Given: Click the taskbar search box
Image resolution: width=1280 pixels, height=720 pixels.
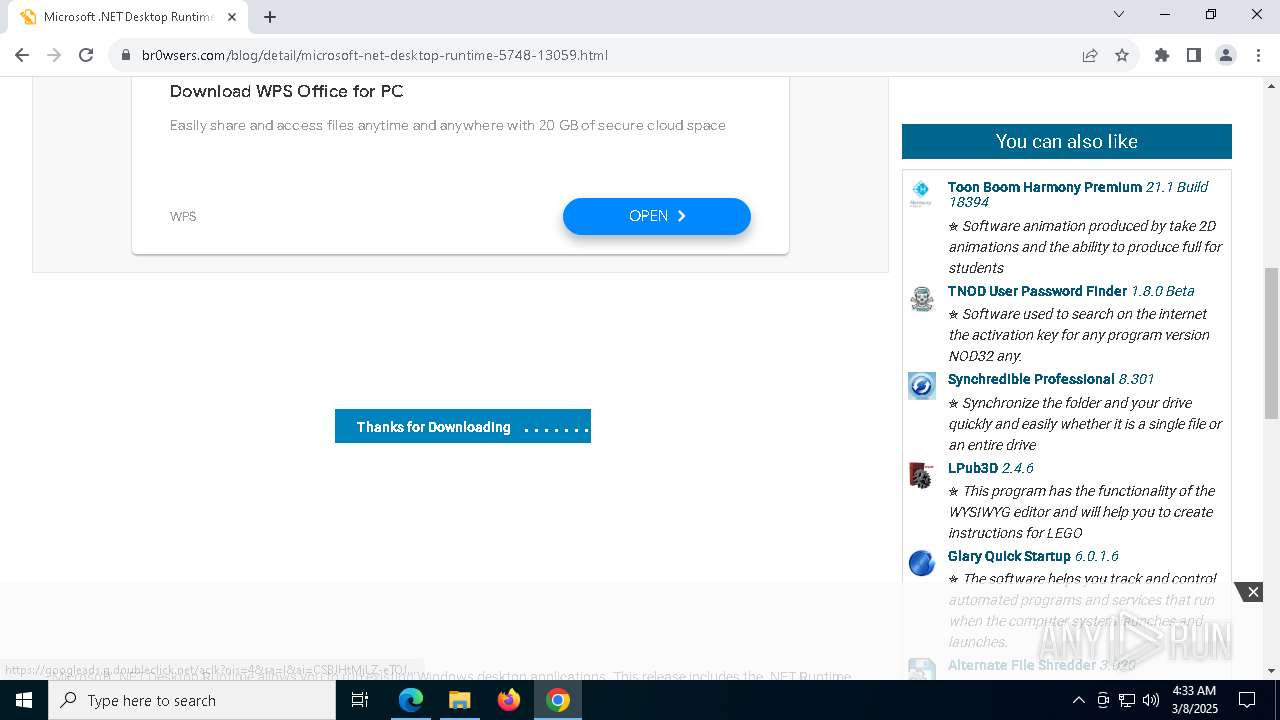Looking at the screenshot, I should click(192, 700).
